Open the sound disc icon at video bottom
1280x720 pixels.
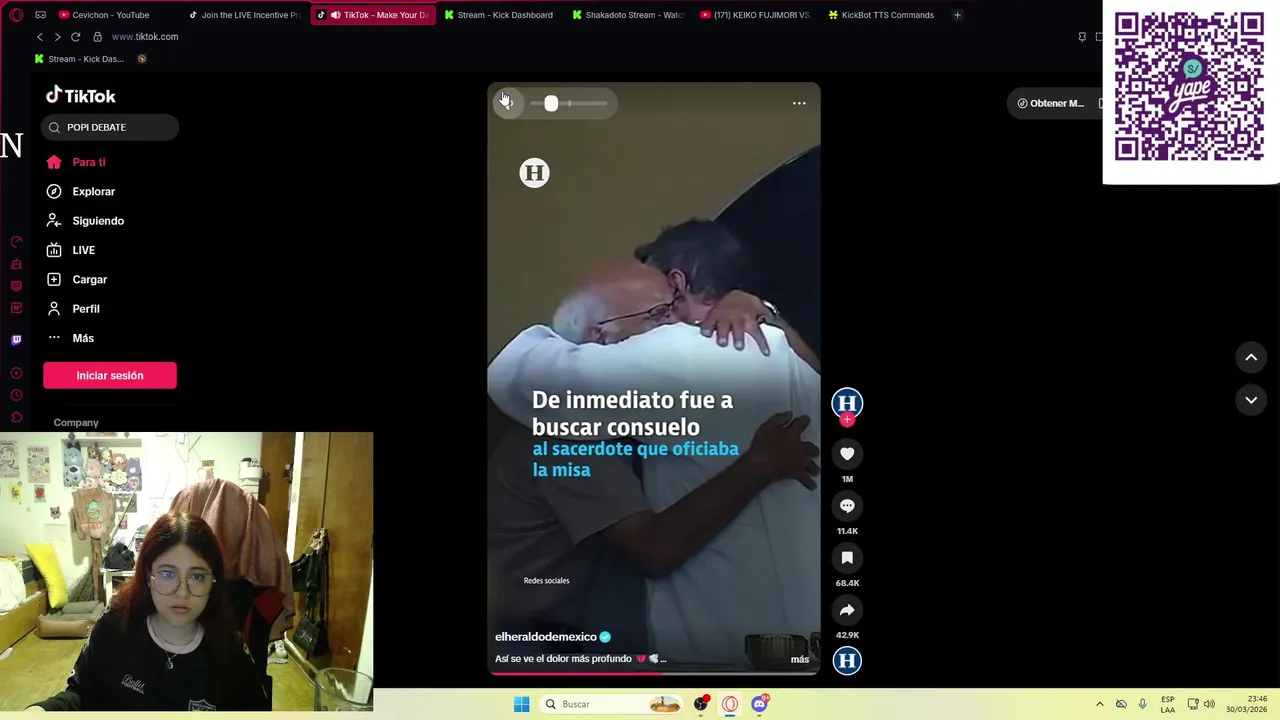click(847, 660)
